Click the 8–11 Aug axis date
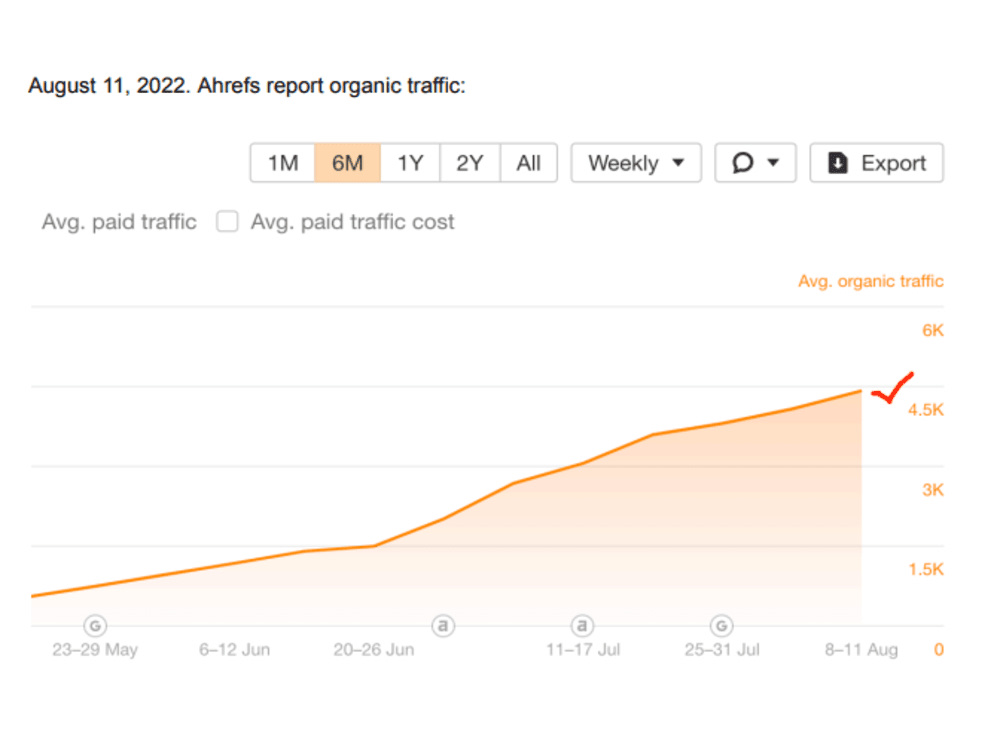Screen dimensions: 1000x750 click(x=861, y=650)
